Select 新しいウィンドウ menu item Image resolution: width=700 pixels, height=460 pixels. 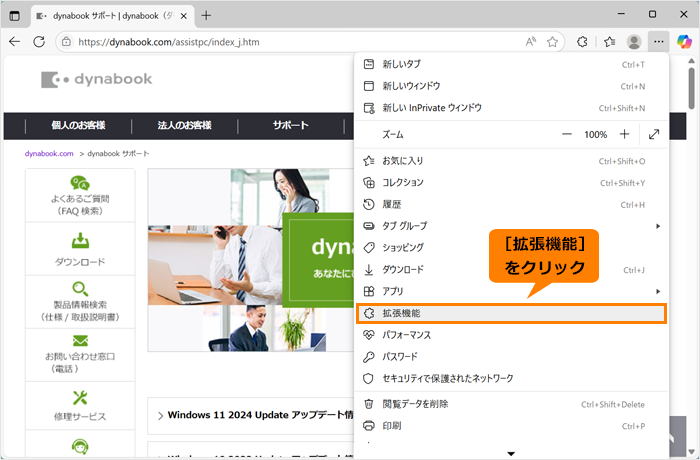pyautogui.click(x=512, y=86)
